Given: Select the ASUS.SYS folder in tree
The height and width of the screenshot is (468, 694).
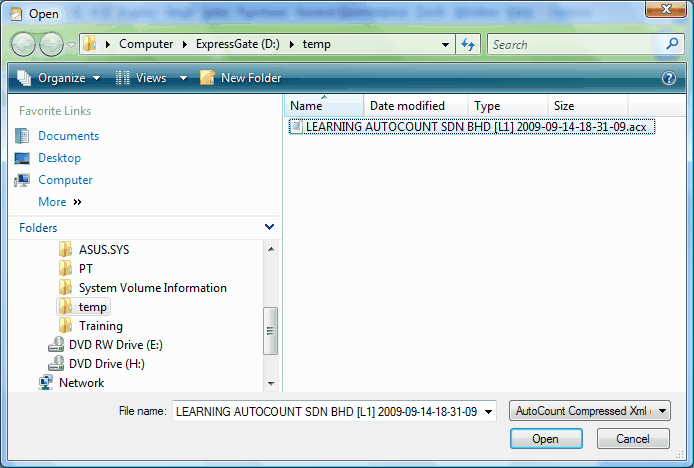Looking at the screenshot, I should [x=104, y=250].
